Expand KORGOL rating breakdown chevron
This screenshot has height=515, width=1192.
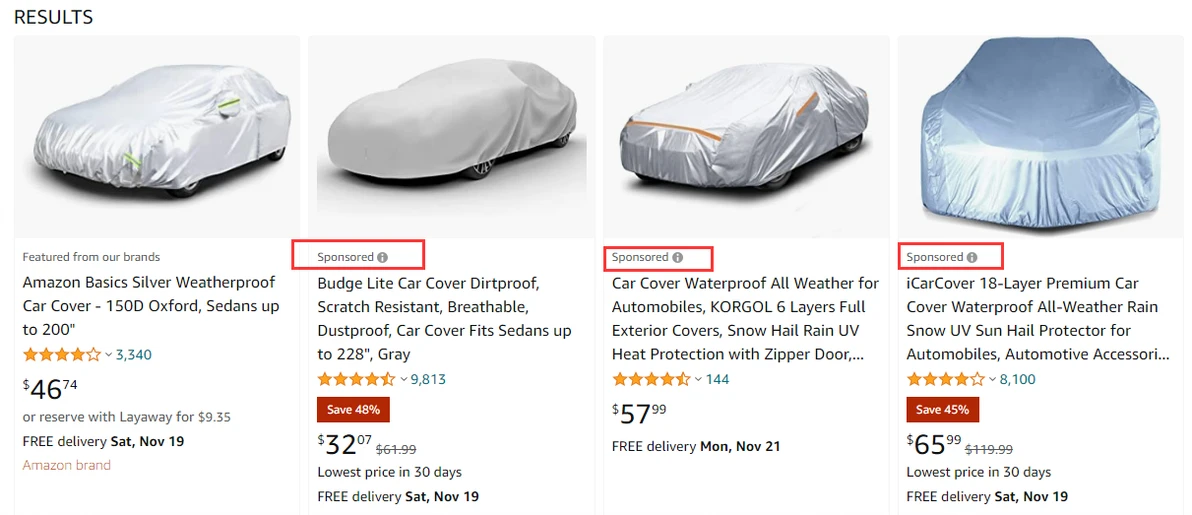[x=698, y=380]
